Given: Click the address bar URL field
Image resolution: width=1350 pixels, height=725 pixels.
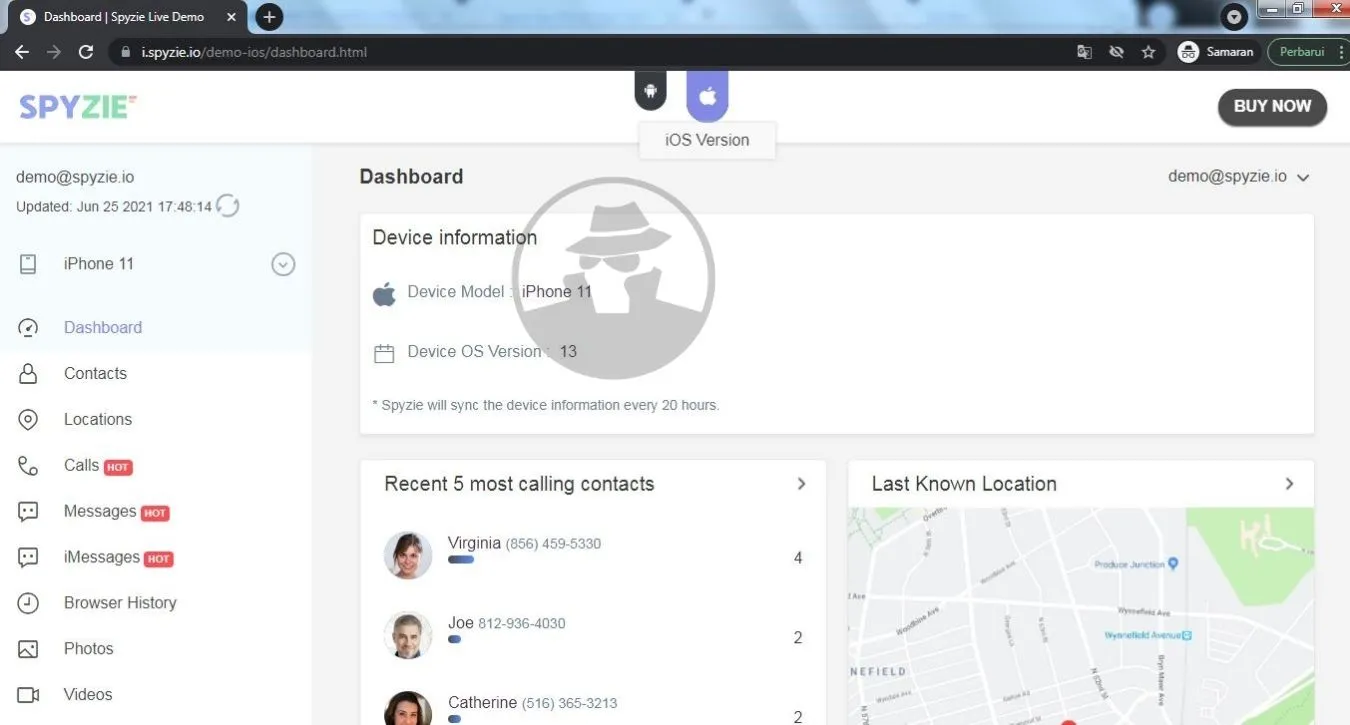Looking at the screenshot, I should point(590,52).
